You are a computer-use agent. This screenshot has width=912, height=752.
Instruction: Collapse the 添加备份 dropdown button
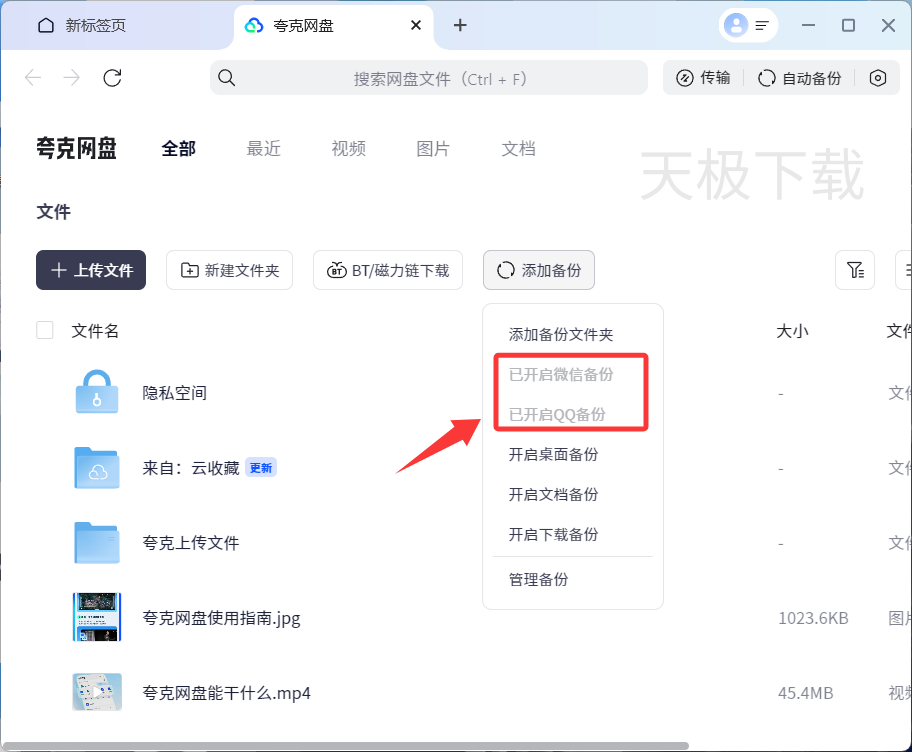click(539, 270)
